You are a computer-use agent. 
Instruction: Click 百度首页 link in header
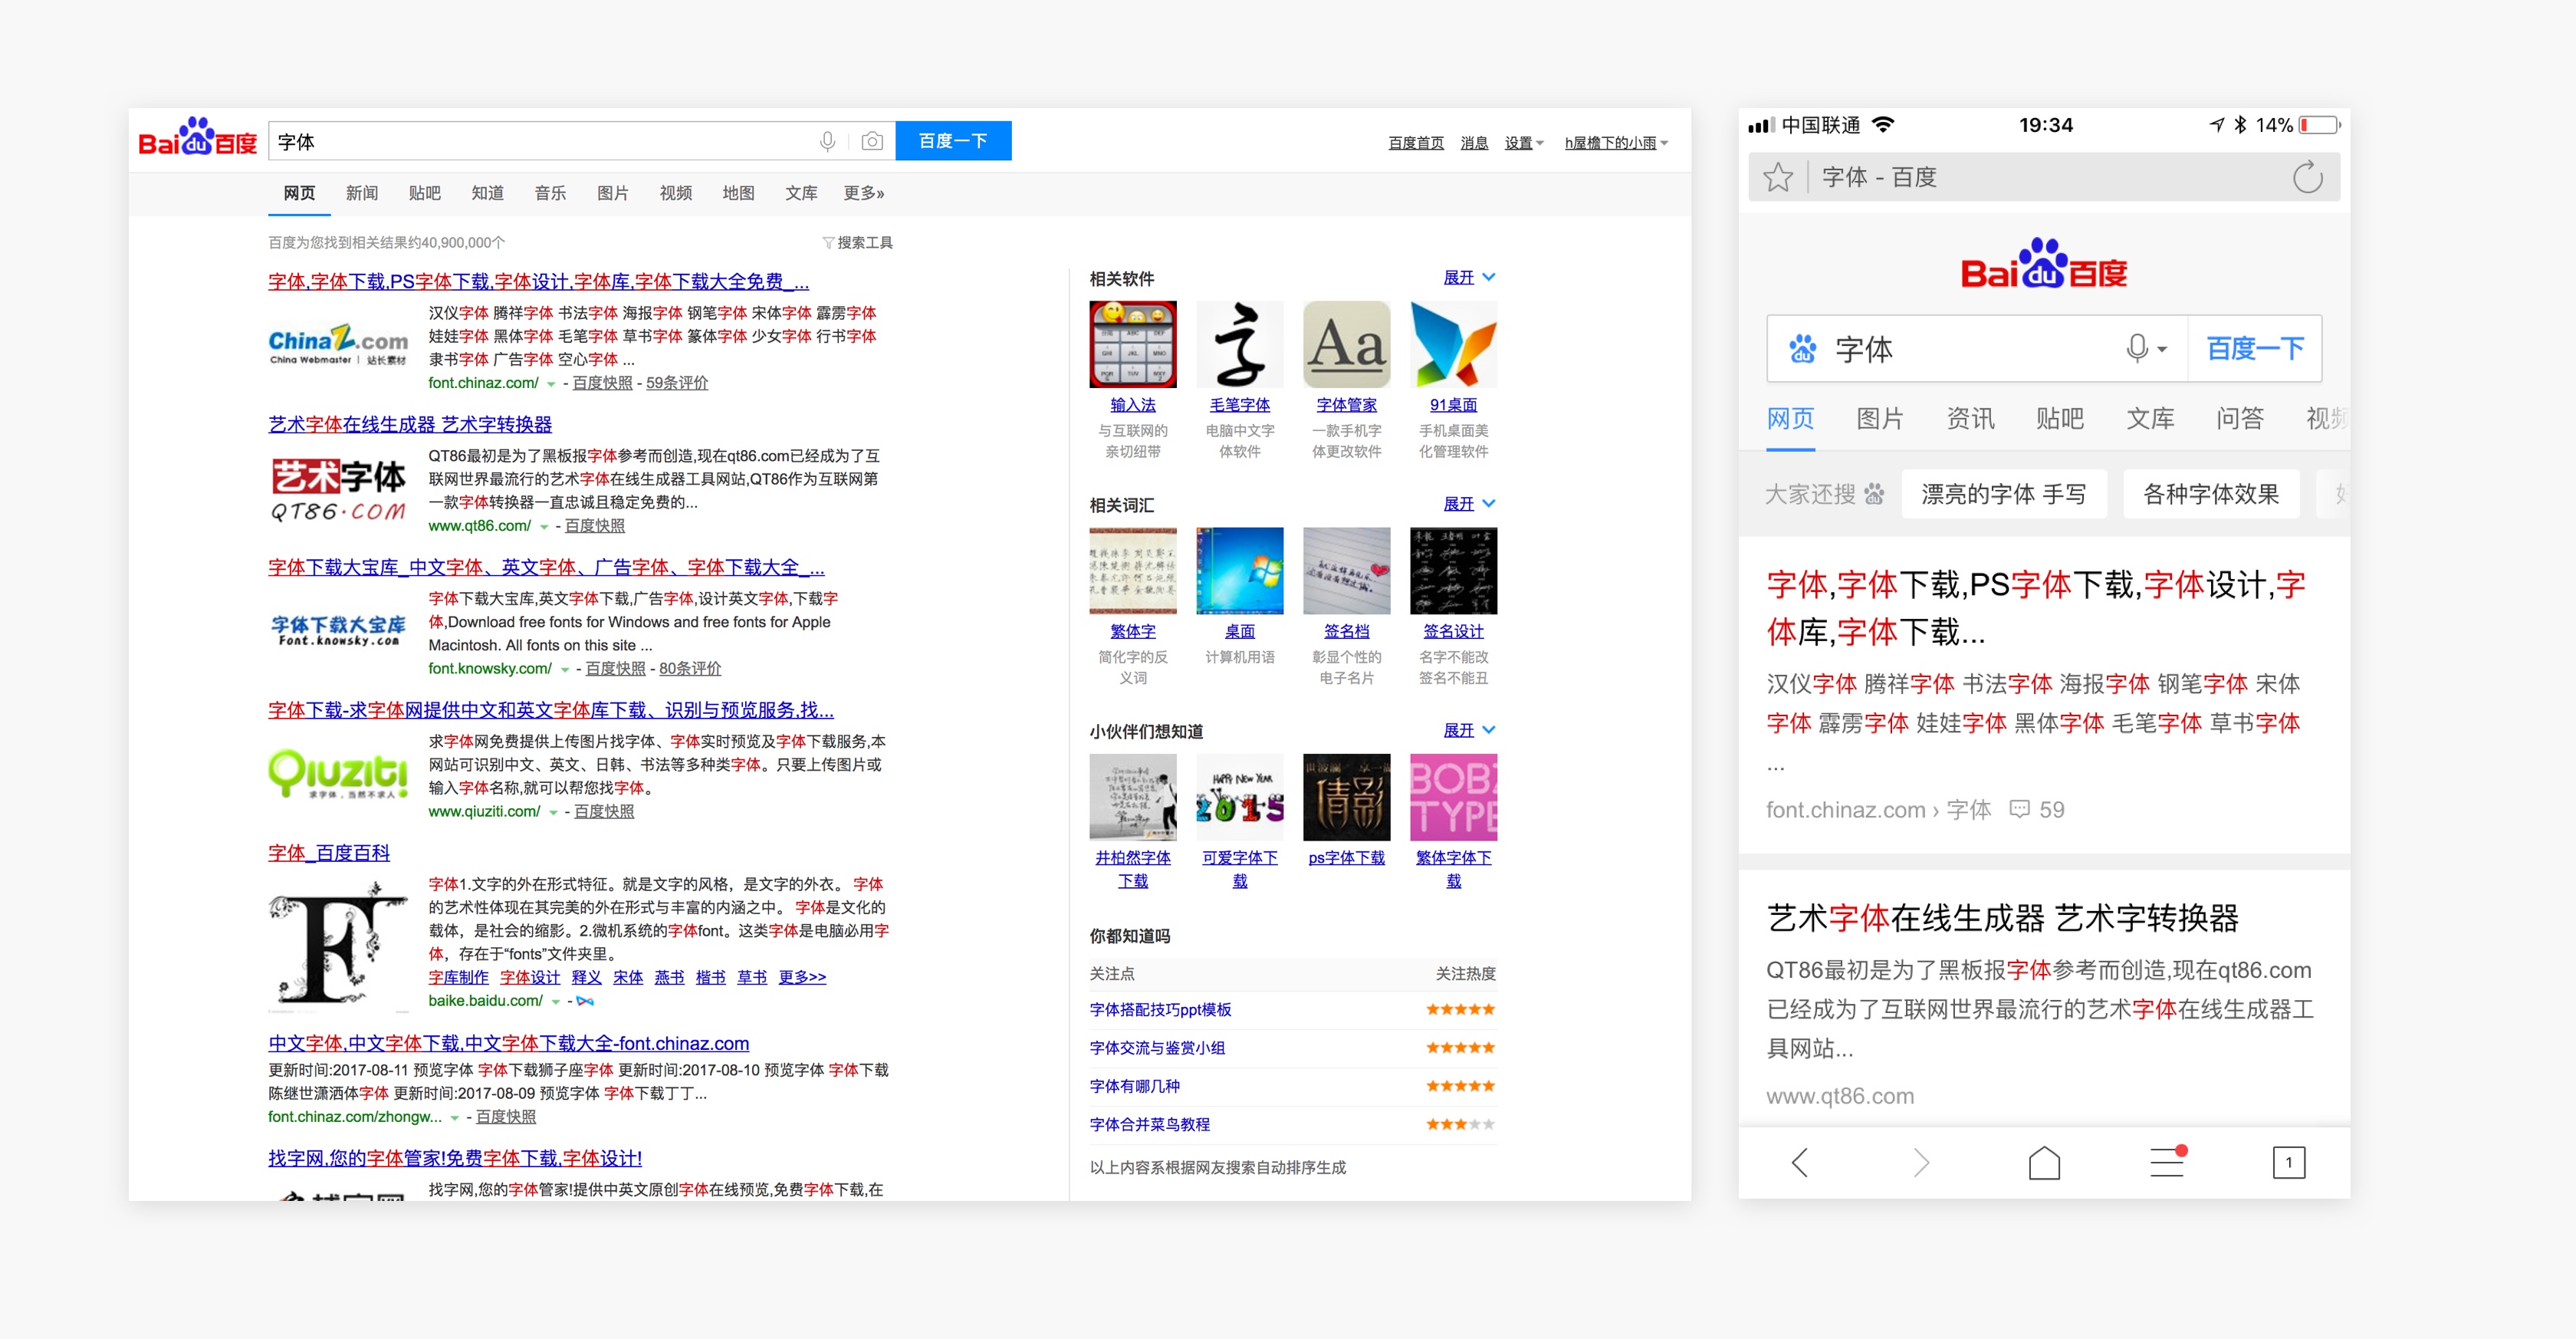tap(1416, 143)
